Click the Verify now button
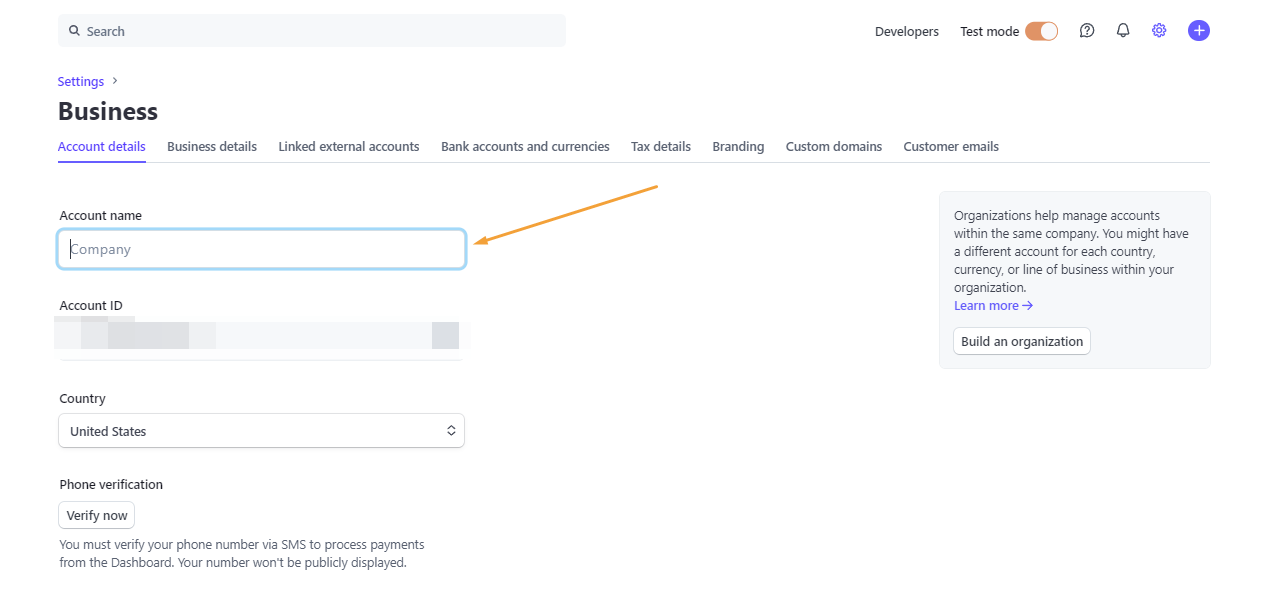Image resolution: width=1269 pixels, height=592 pixels. 97,515
